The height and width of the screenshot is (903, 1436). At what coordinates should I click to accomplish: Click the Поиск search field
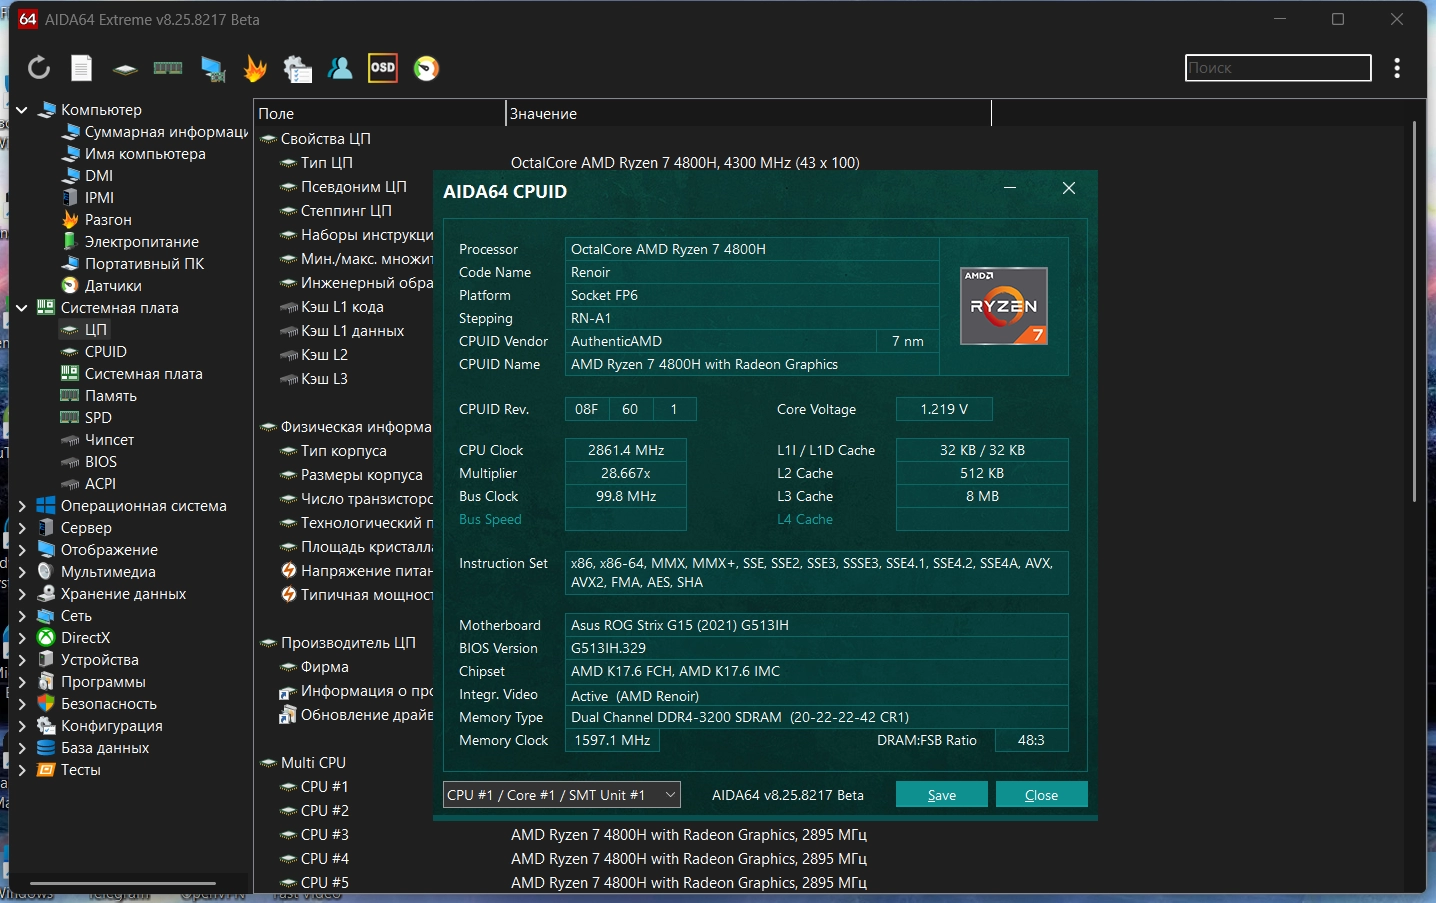pos(1277,68)
